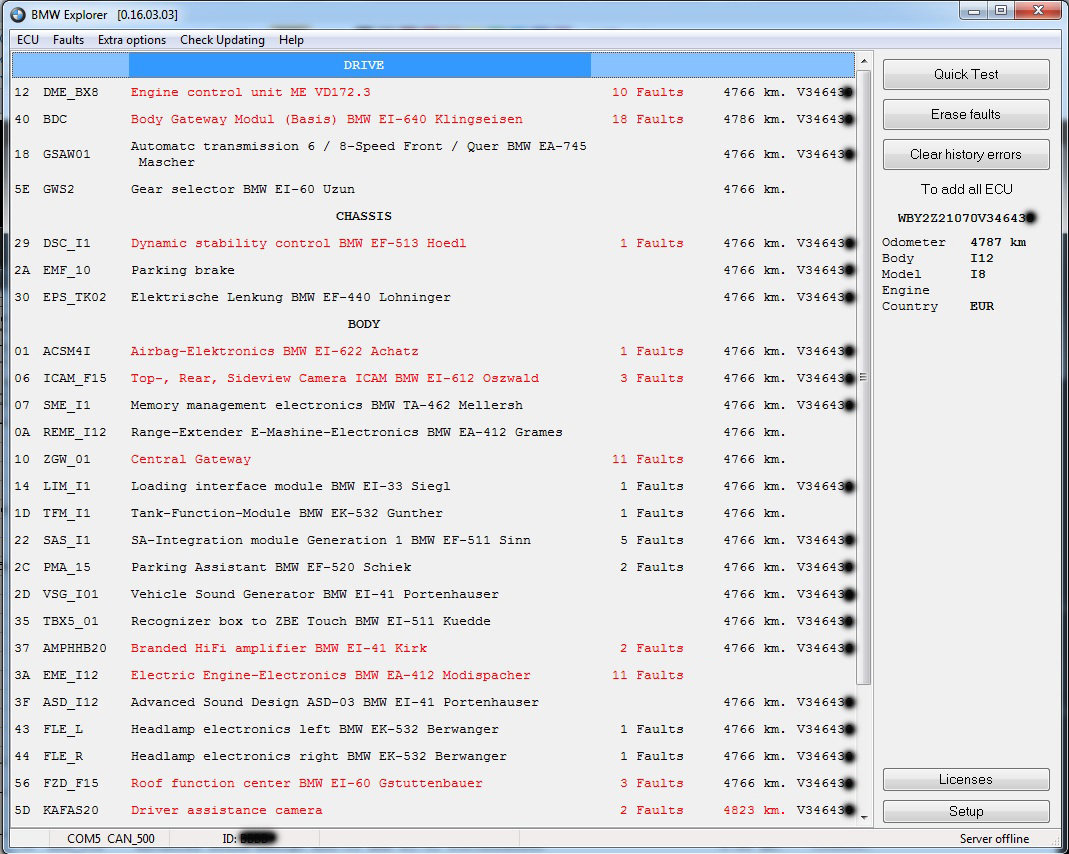
Task: Select the DME_BX8 Engine control unit row
Action: (x=250, y=92)
